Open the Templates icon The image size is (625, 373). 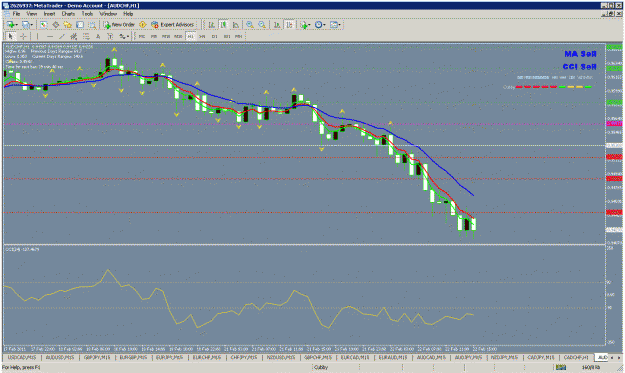tap(333, 25)
